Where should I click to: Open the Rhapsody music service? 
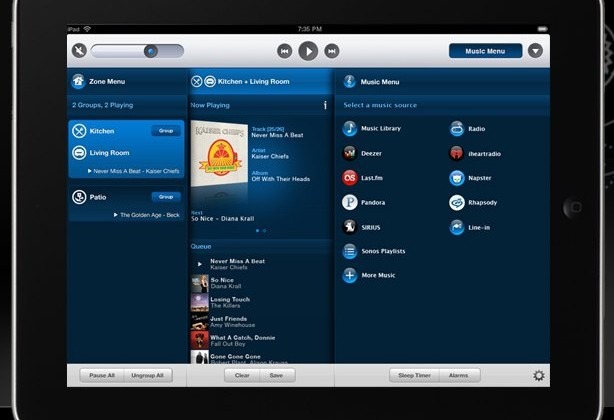tap(457, 203)
